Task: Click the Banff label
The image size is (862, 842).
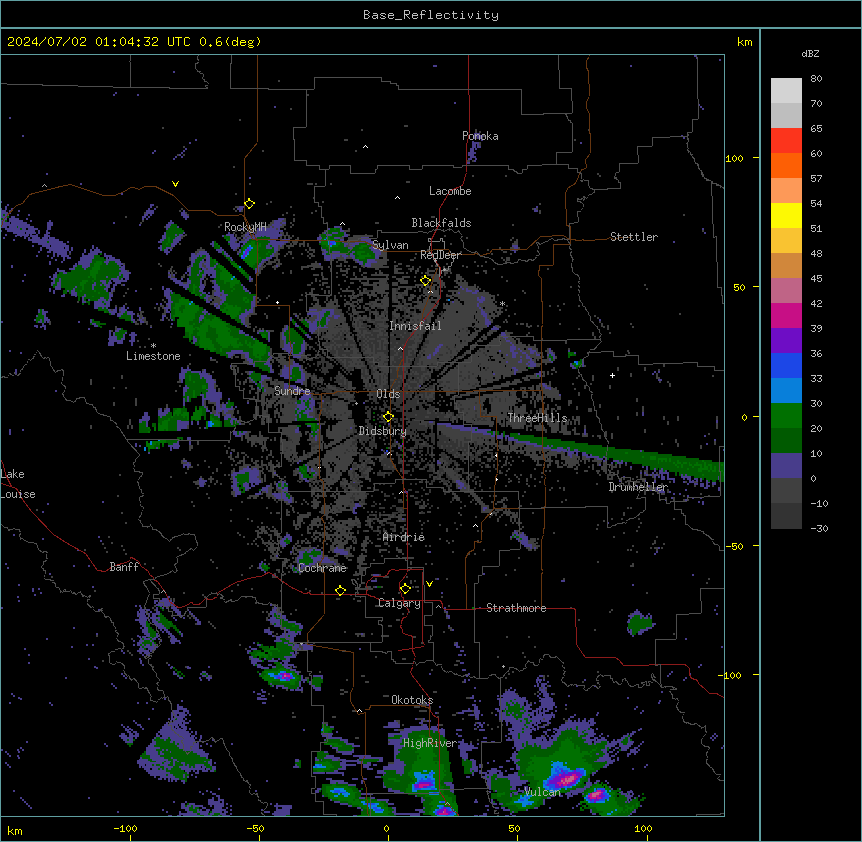Action: click(x=124, y=567)
